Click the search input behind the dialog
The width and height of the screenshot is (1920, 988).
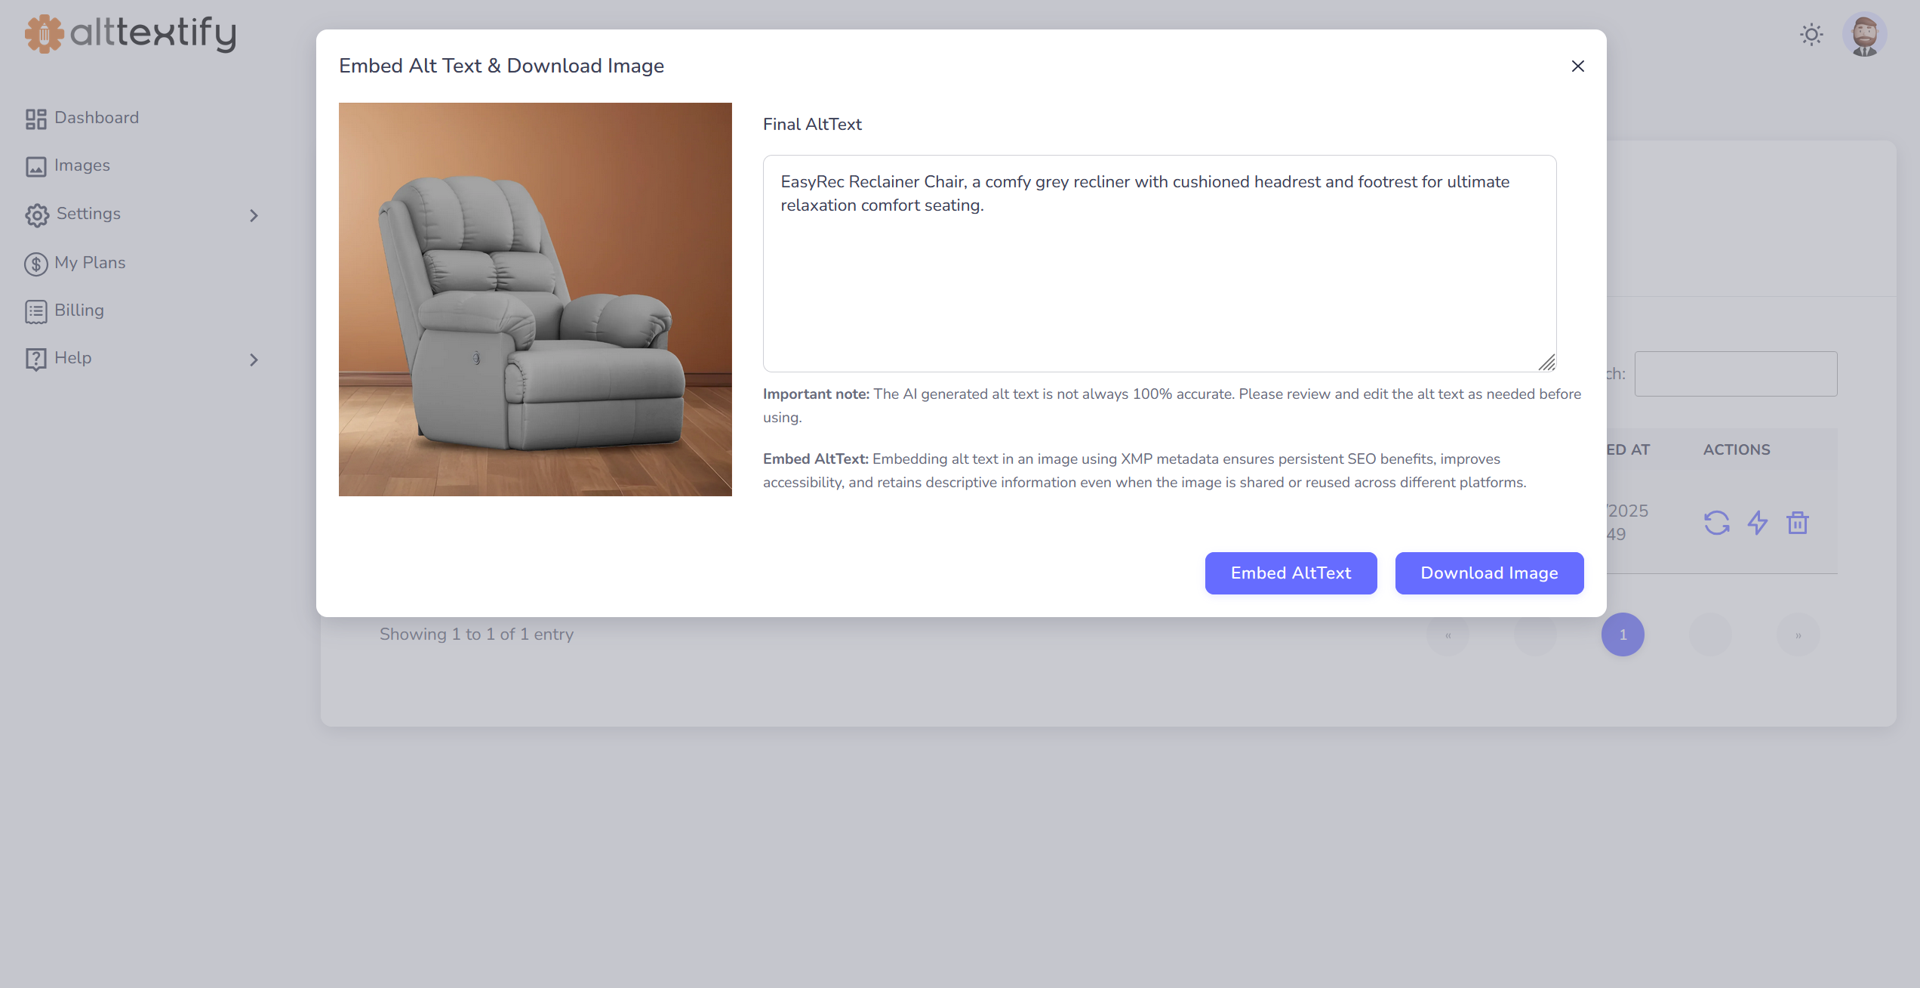click(1736, 374)
